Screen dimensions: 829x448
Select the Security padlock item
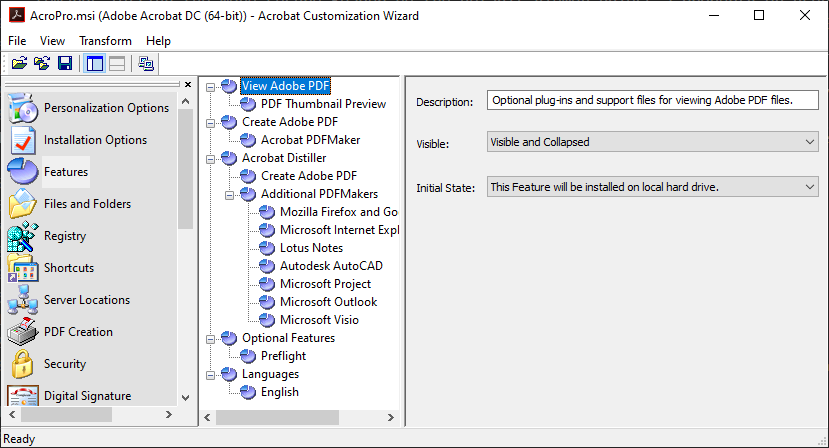[x=64, y=364]
